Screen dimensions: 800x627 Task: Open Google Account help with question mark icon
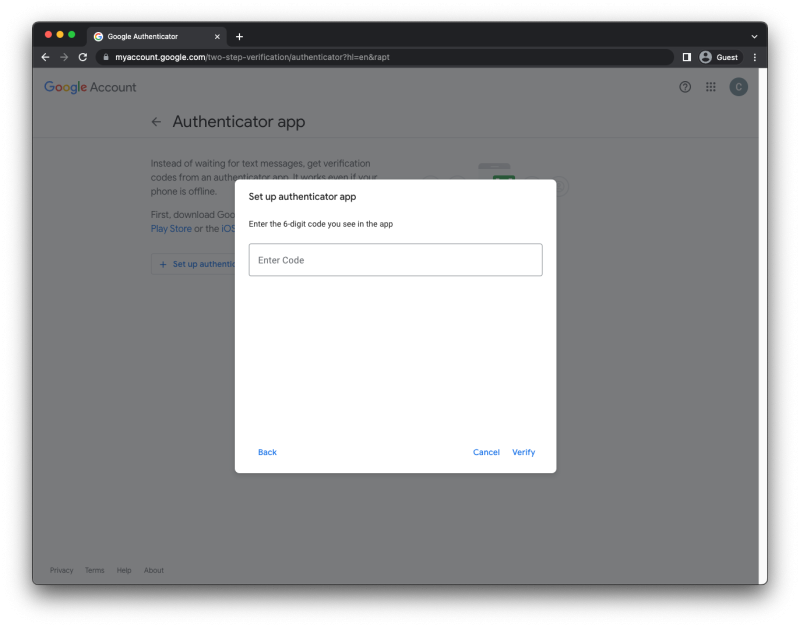(x=684, y=87)
